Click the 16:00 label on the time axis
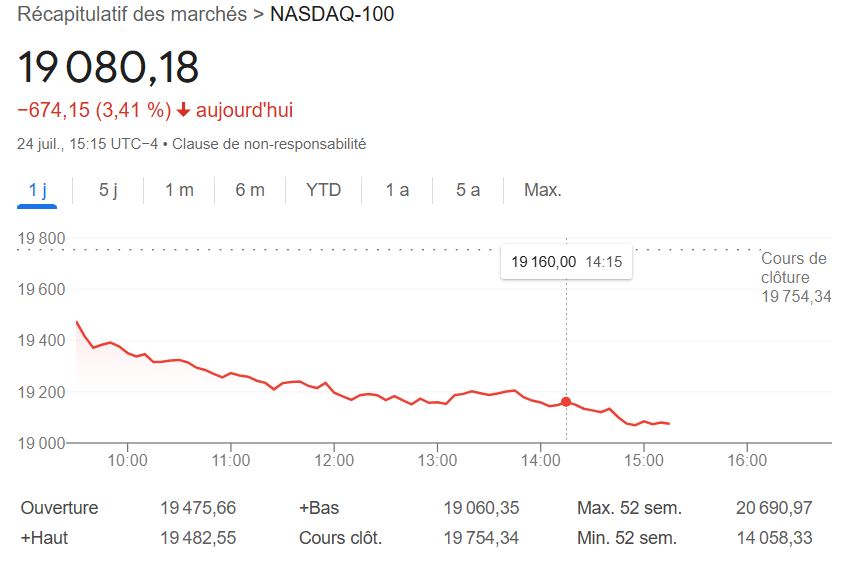855x562 pixels. coord(746,461)
